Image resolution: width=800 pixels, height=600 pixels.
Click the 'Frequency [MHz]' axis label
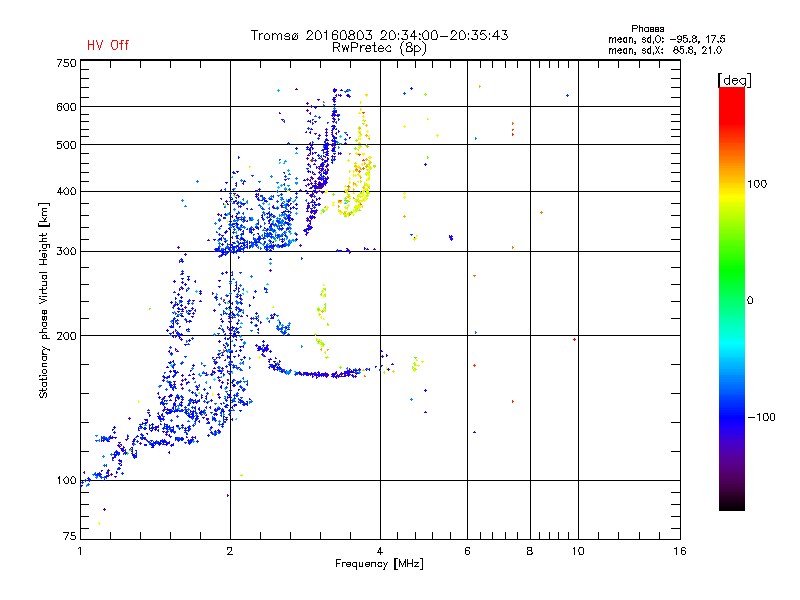(x=379, y=564)
